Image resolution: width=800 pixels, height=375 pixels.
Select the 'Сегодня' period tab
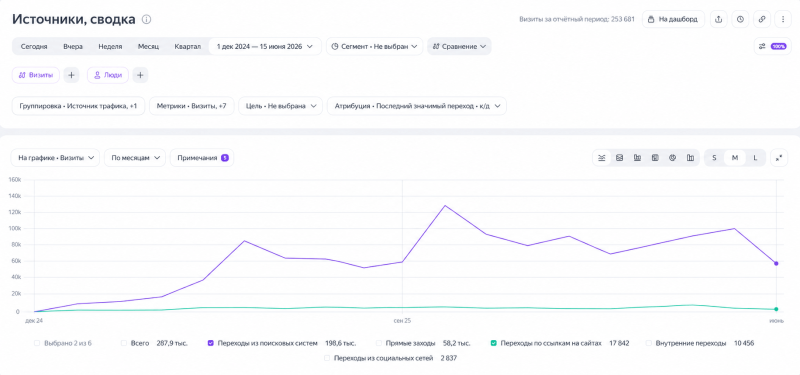[34, 46]
